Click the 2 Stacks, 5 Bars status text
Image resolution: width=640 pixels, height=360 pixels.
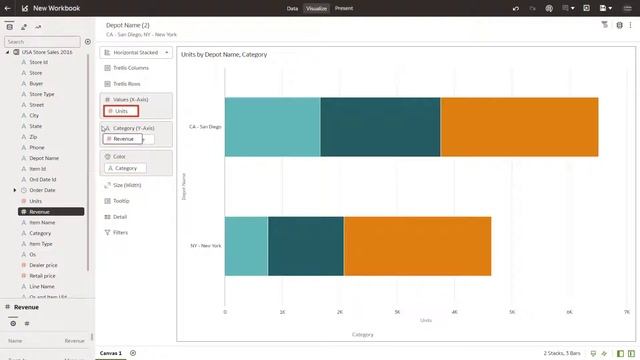562,353
